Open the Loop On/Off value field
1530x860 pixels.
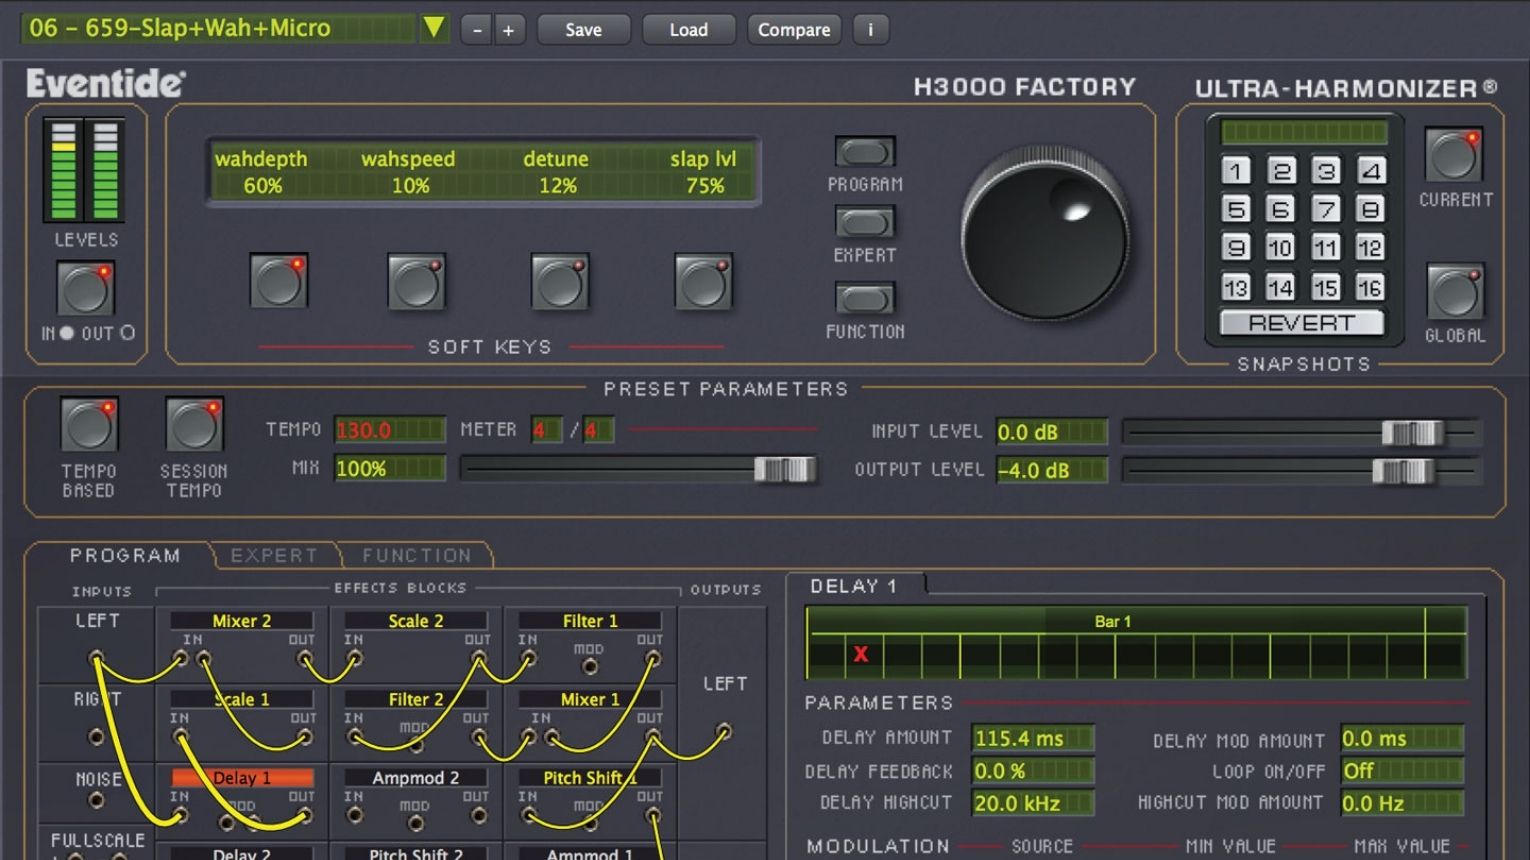pos(1402,771)
